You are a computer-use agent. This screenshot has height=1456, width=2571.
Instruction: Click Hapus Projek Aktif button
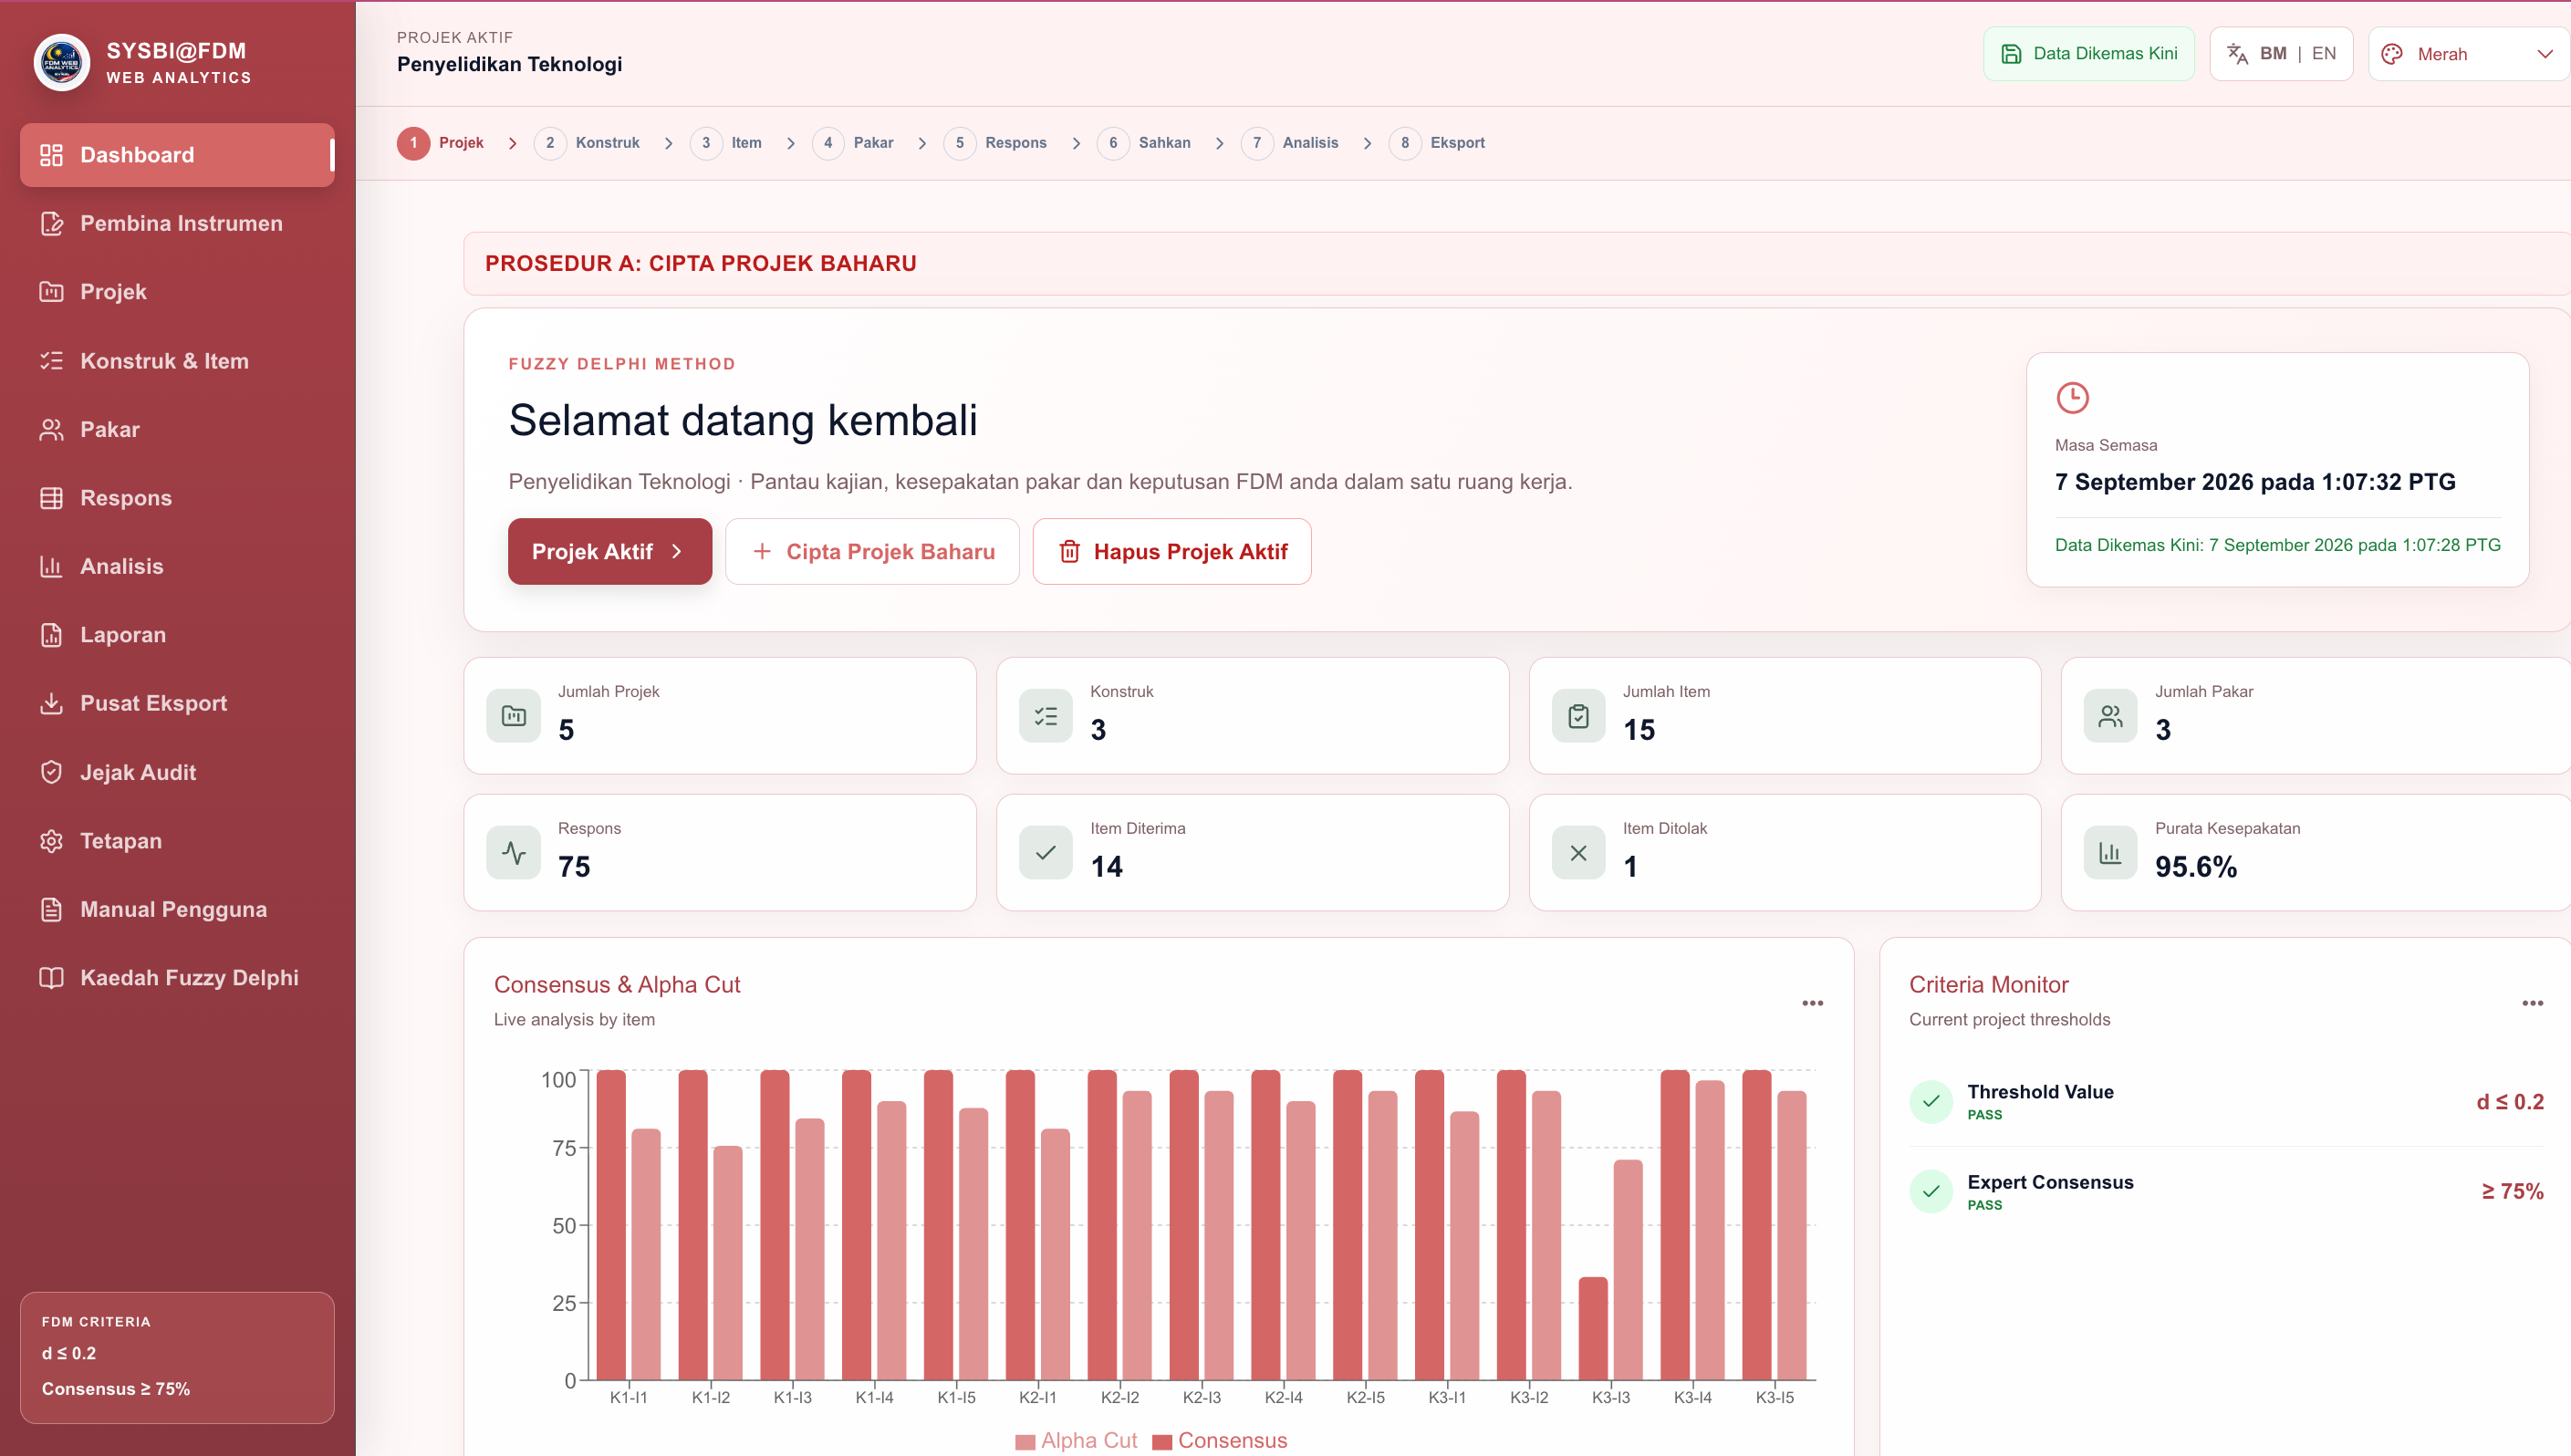pyautogui.click(x=1172, y=551)
